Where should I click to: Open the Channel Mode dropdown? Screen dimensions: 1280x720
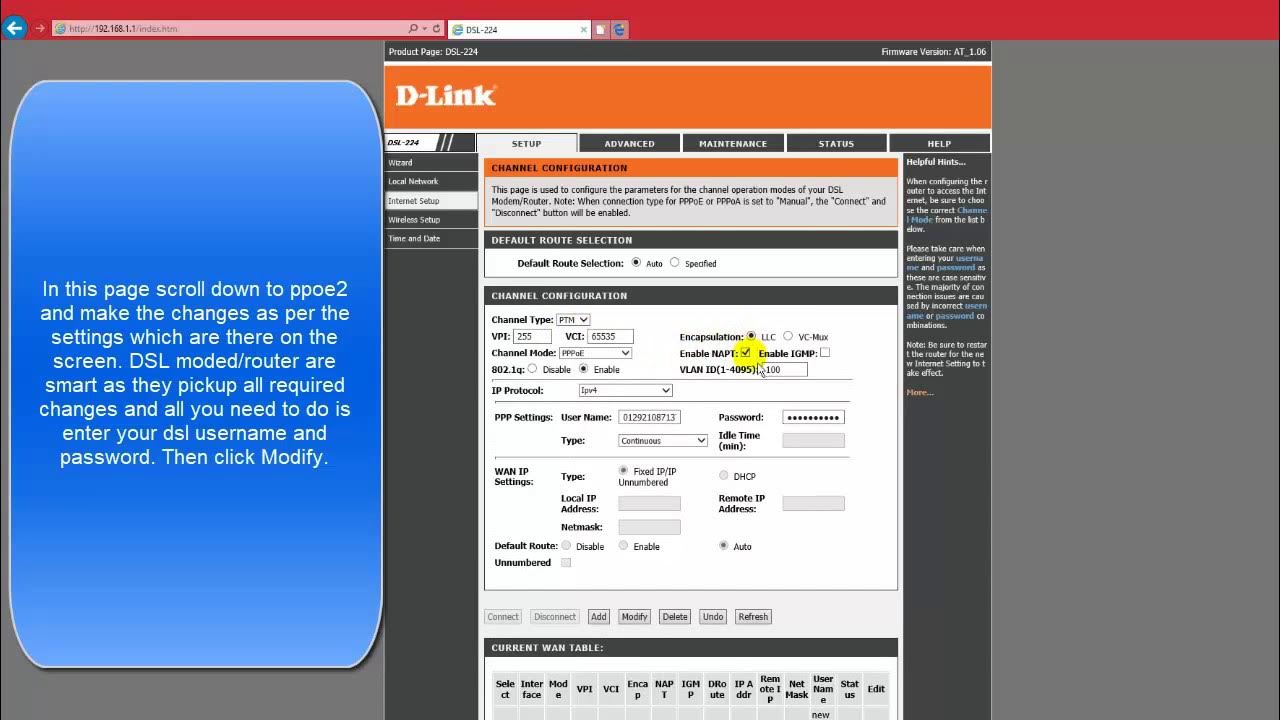tap(595, 353)
